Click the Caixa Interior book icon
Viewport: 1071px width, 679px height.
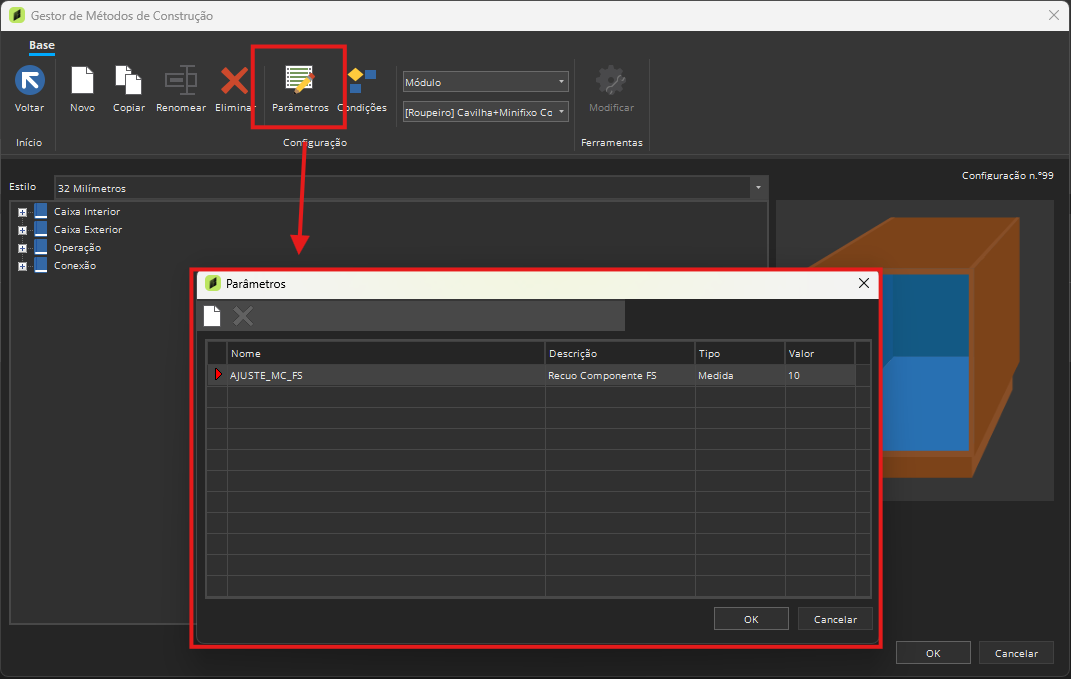[x=41, y=211]
